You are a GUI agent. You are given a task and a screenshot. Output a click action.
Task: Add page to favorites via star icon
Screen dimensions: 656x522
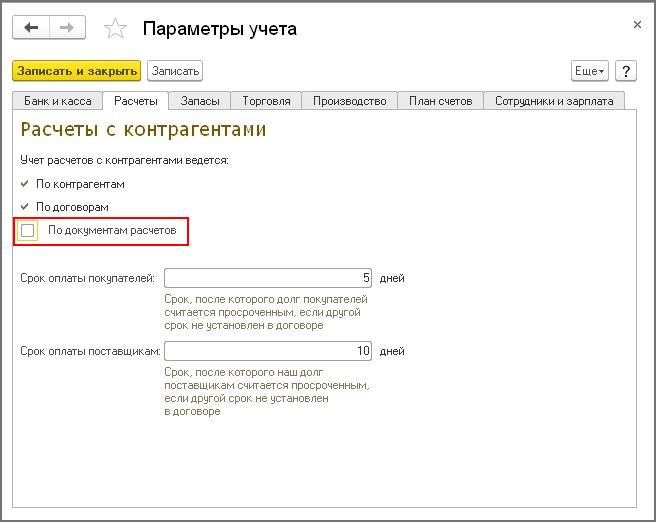(115, 29)
